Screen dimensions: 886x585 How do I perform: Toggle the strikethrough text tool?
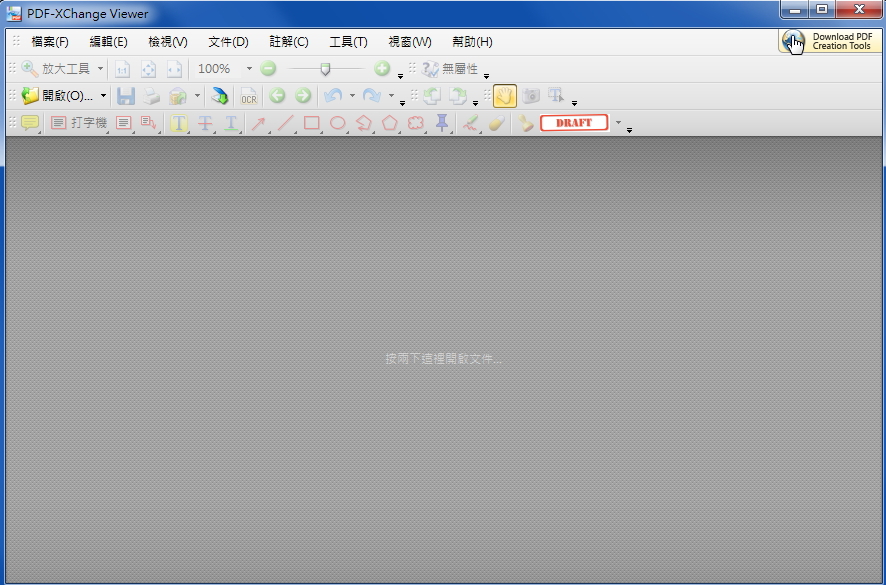point(205,123)
